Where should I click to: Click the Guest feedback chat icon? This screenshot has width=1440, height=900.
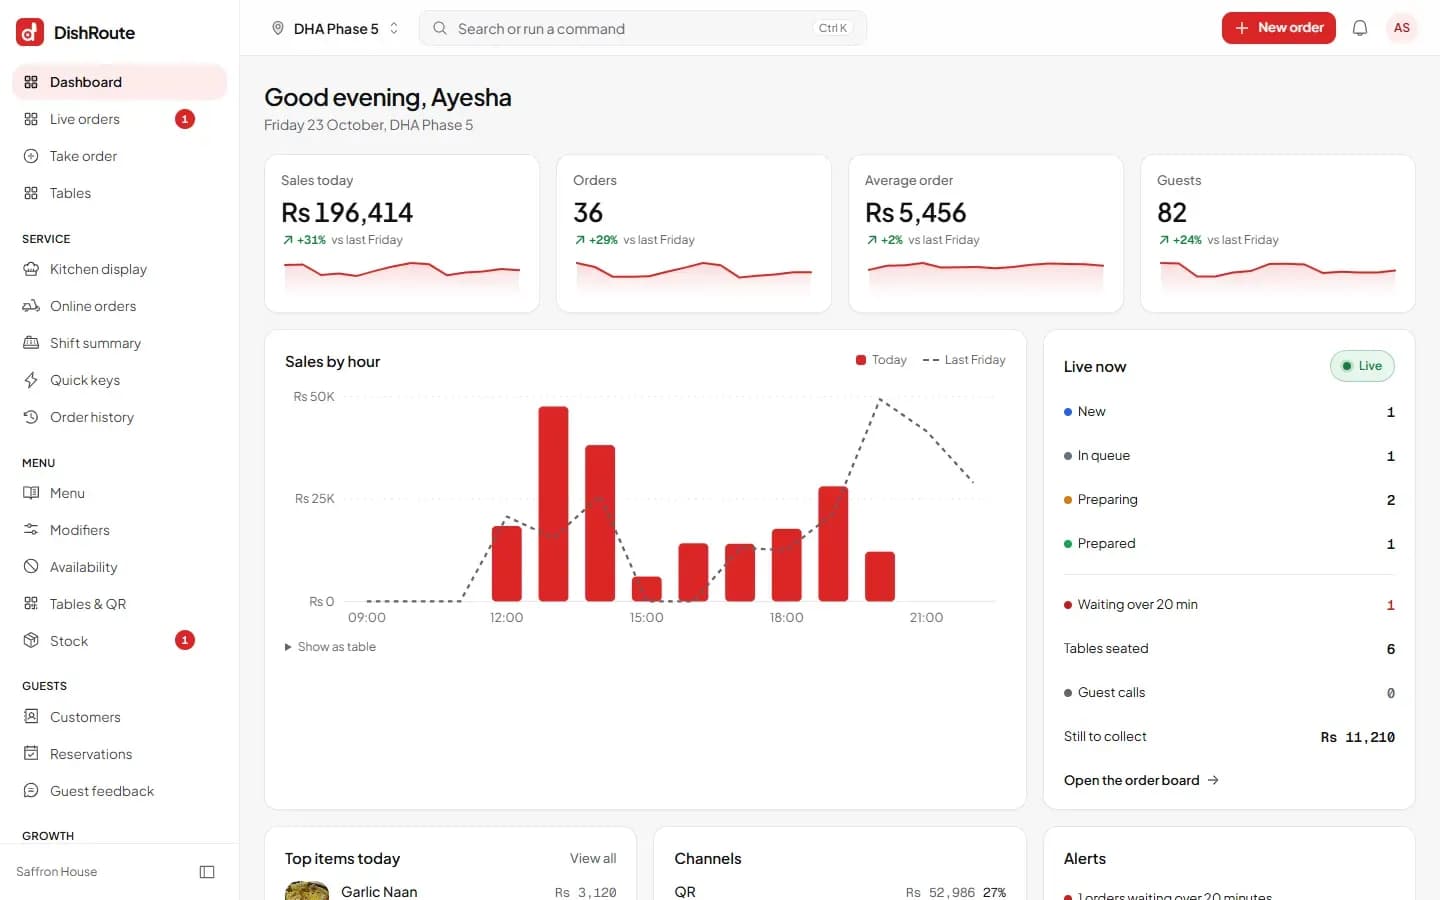click(31, 791)
